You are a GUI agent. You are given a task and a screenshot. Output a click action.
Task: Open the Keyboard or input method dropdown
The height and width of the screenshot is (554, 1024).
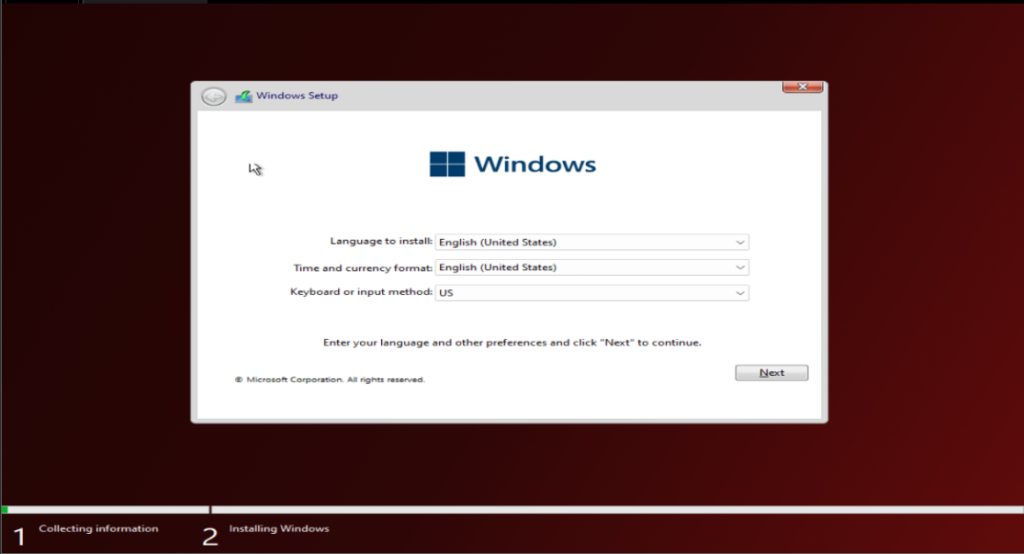pyautogui.click(x=591, y=292)
